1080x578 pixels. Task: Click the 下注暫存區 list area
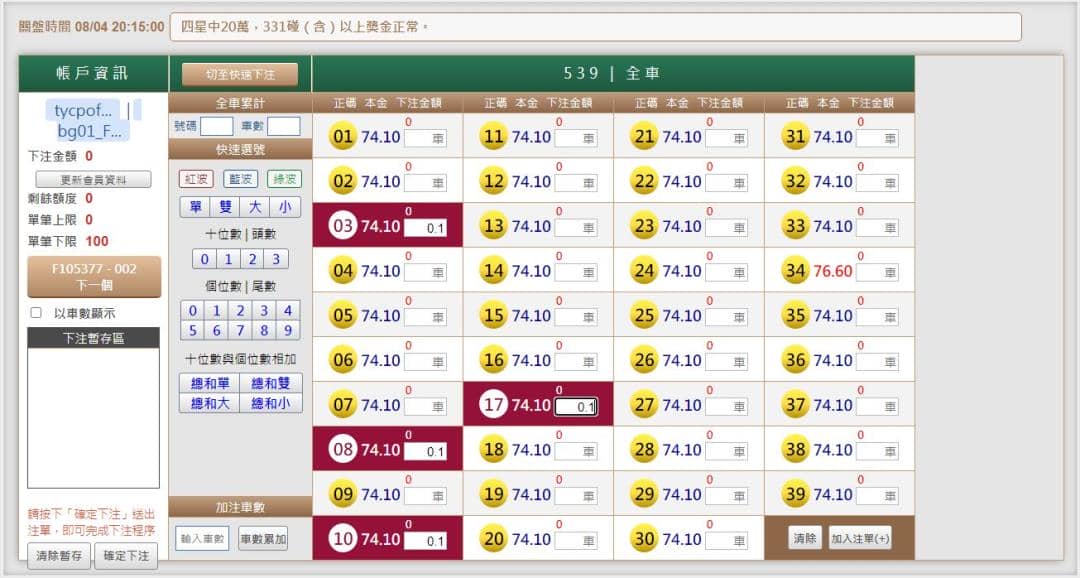pos(94,417)
